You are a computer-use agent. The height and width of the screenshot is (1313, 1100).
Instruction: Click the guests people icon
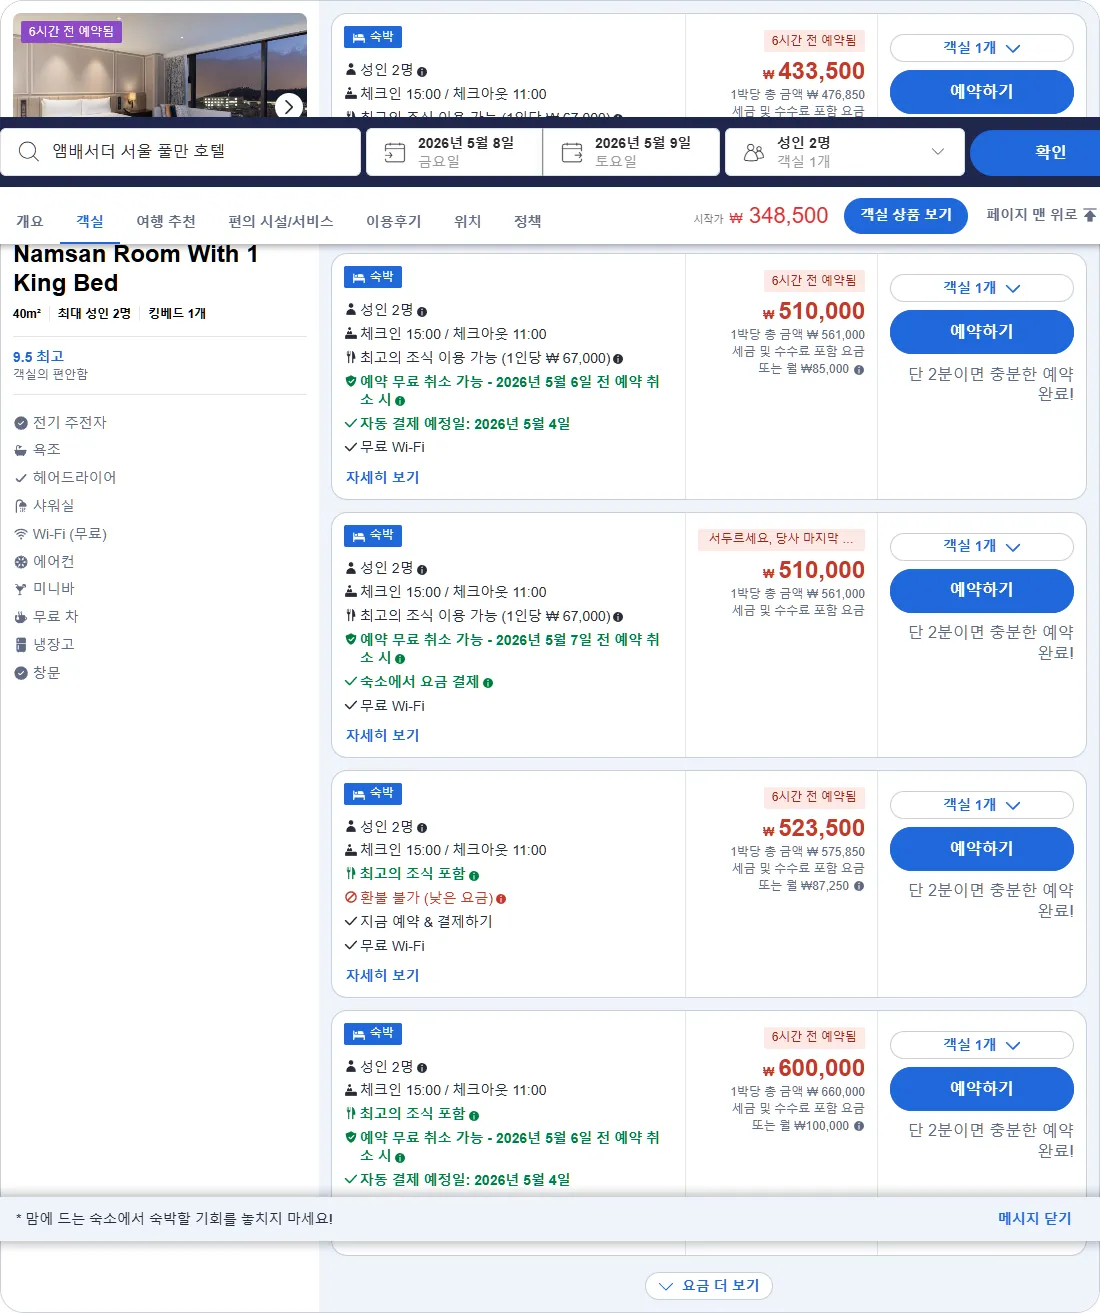click(754, 153)
